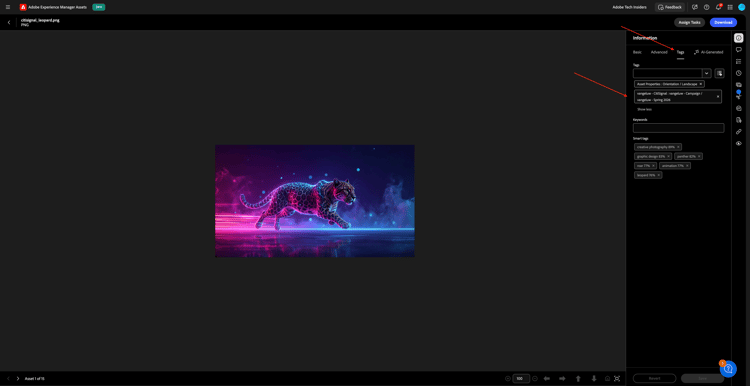Select the Tags tab
This screenshot has width=750, height=386.
click(x=680, y=52)
